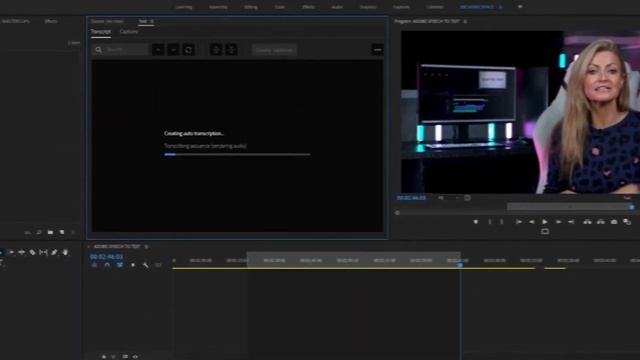Viewport: 640px width, 360px height.
Task: Click the Project panel Find icon
Action: (39, 232)
